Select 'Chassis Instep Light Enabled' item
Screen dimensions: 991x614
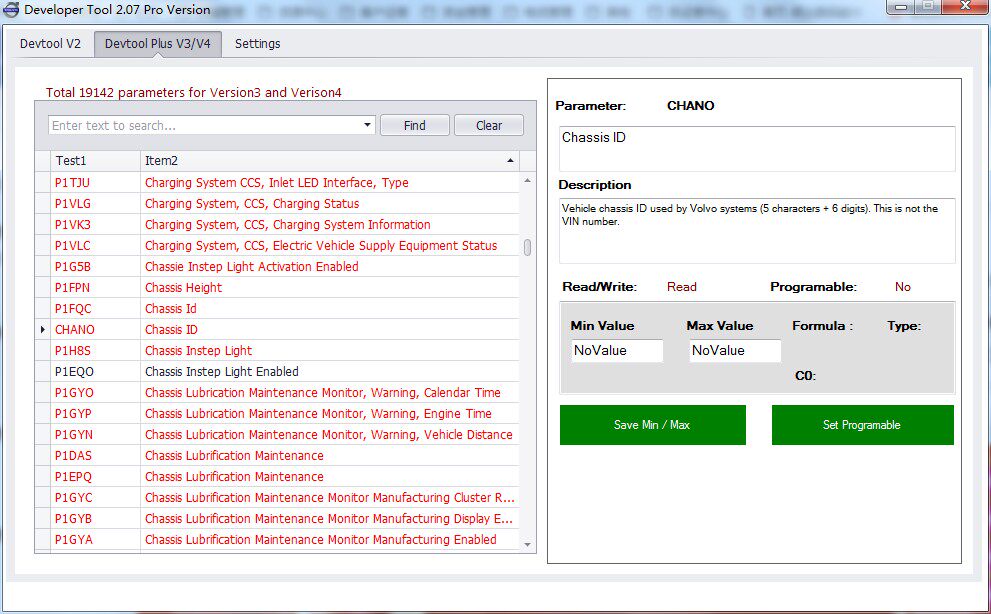(x=222, y=372)
